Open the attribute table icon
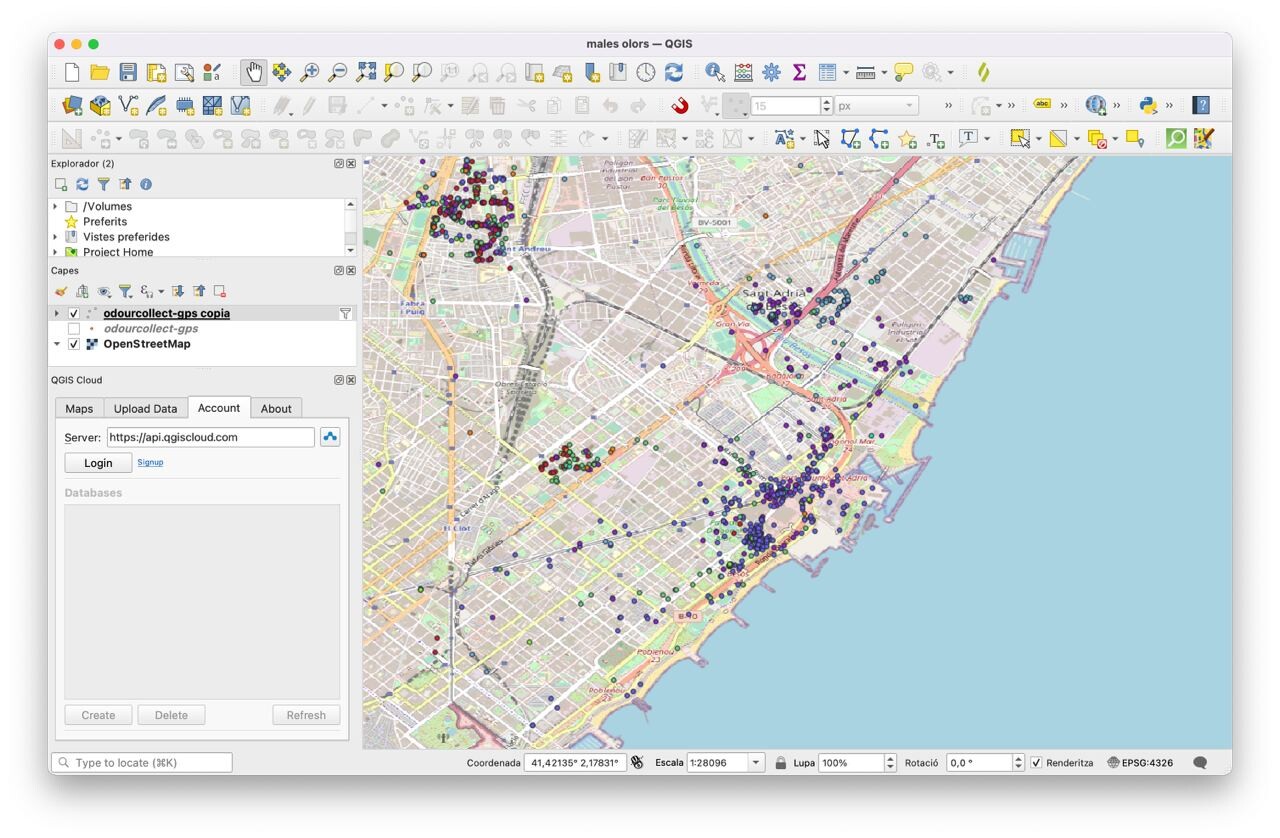Image resolution: width=1280 pixels, height=838 pixels. point(827,72)
